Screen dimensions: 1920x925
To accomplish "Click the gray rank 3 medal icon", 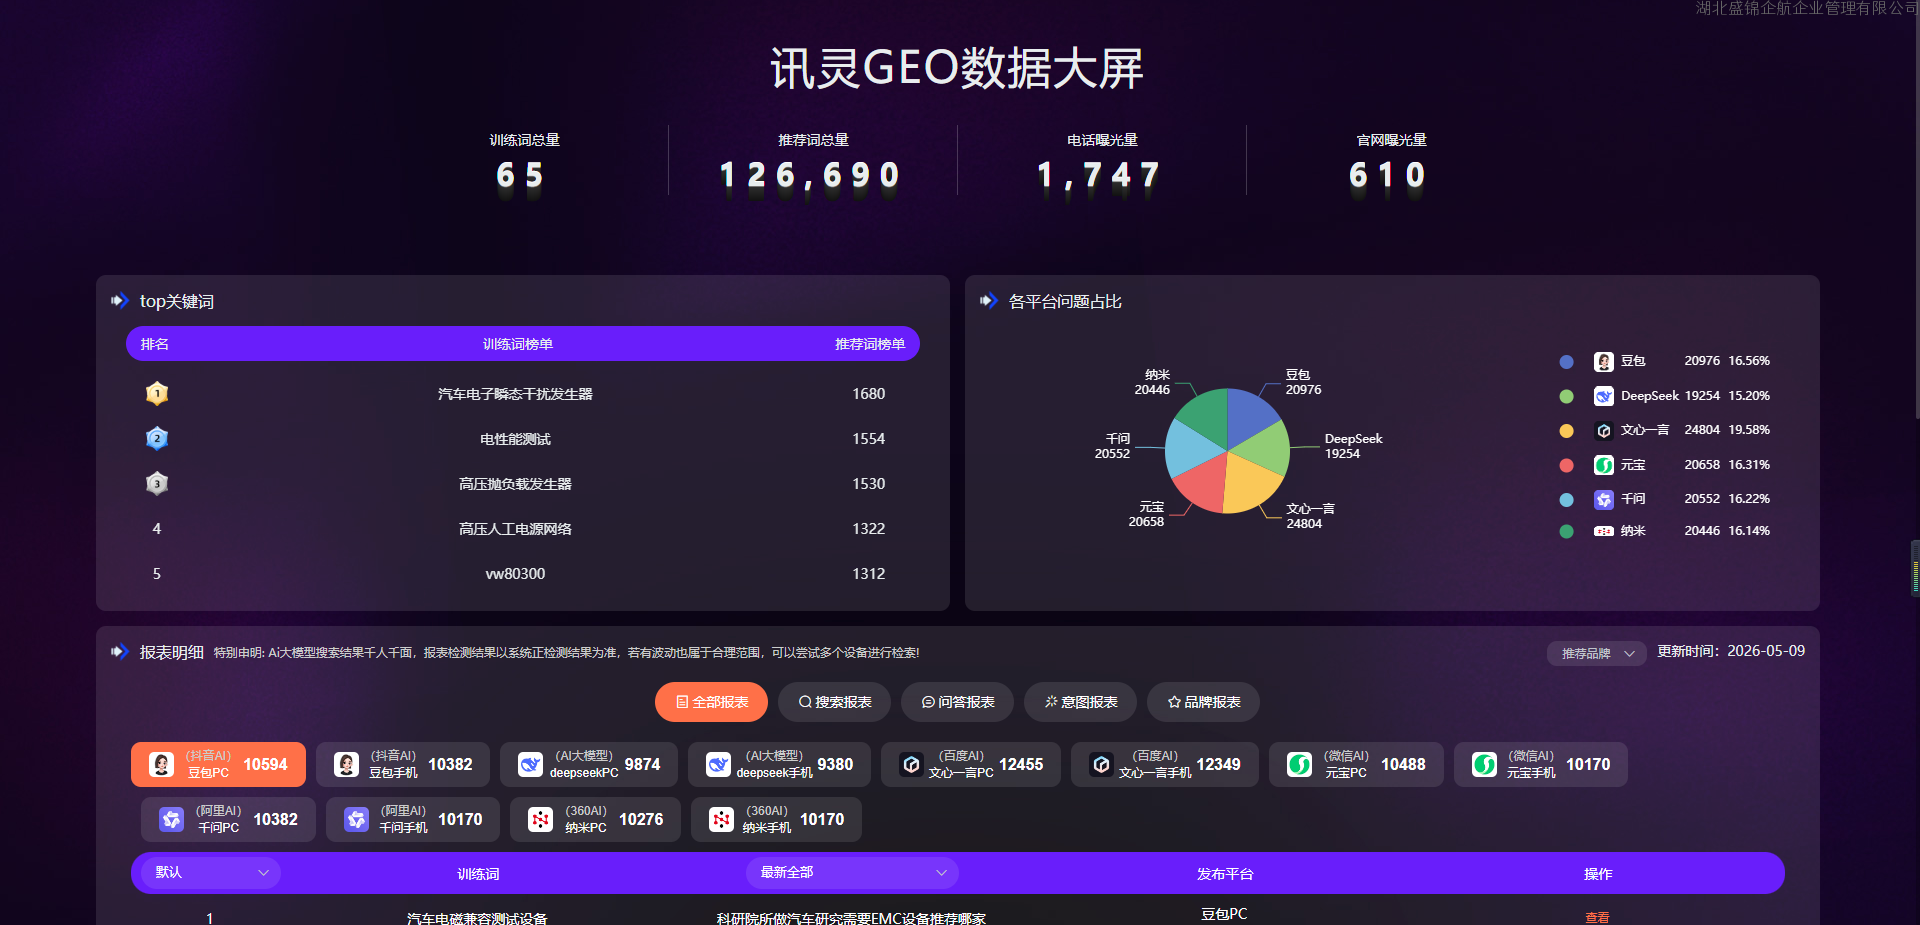I will 157,483.
